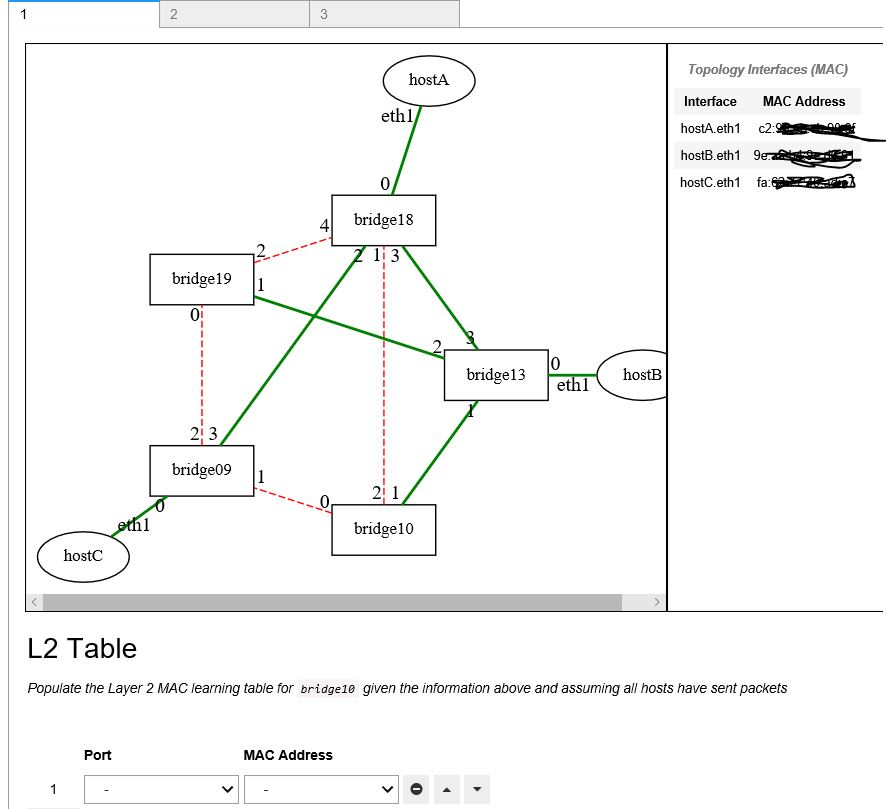Switch to tab 3
886x809 pixels.
(383, 13)
